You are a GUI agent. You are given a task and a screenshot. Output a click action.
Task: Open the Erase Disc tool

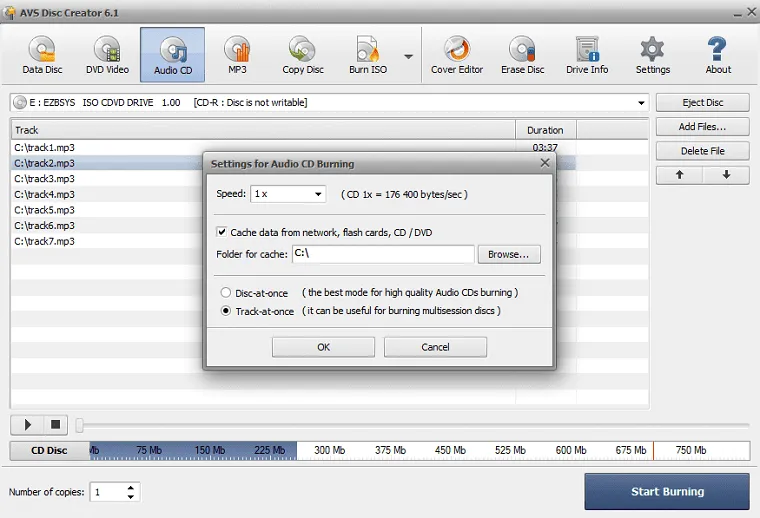coord(522,55)
